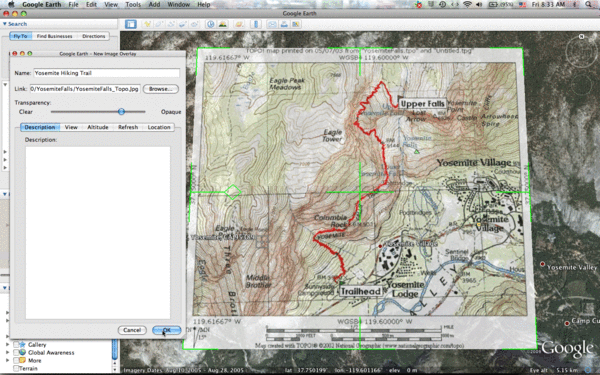600x375 pixels.
Task: Click the Layers panel scrollbar thumb
Action: (114, 349)
